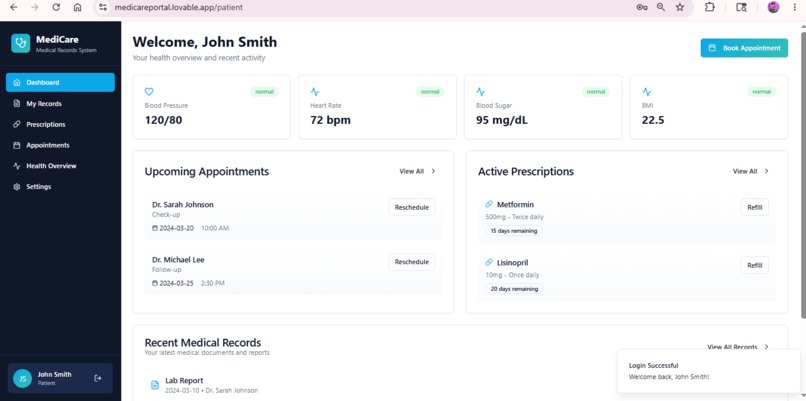The image size is (806, 401).
Task: Go forward with browser forward arrow
Action: [x=35, y=7]
